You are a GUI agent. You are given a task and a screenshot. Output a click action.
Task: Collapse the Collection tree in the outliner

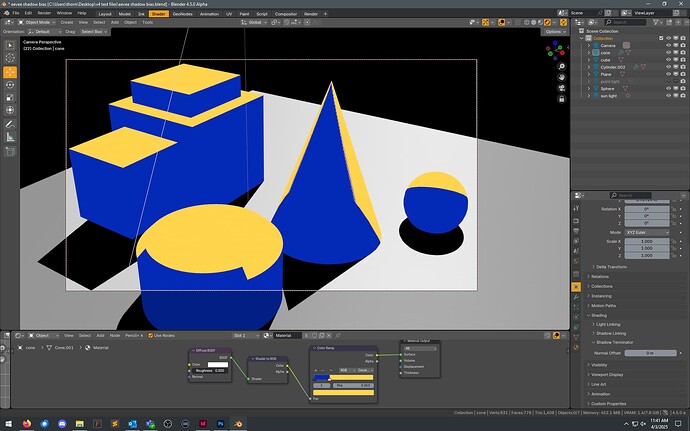(x=582, y=38)
